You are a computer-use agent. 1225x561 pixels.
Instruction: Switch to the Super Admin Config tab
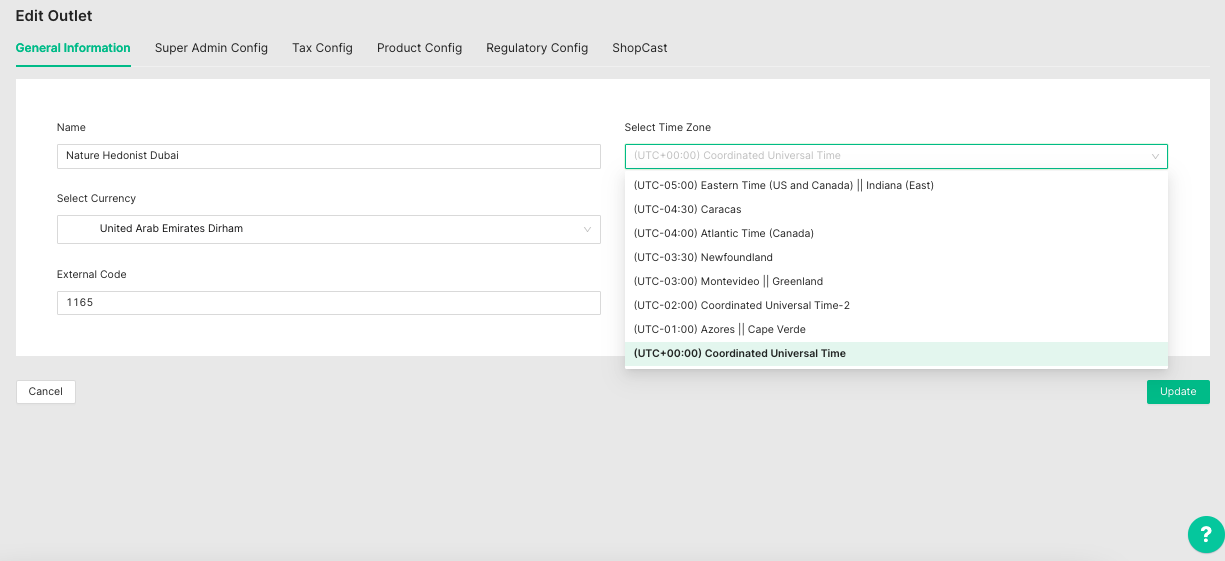[x=211, y=48]
